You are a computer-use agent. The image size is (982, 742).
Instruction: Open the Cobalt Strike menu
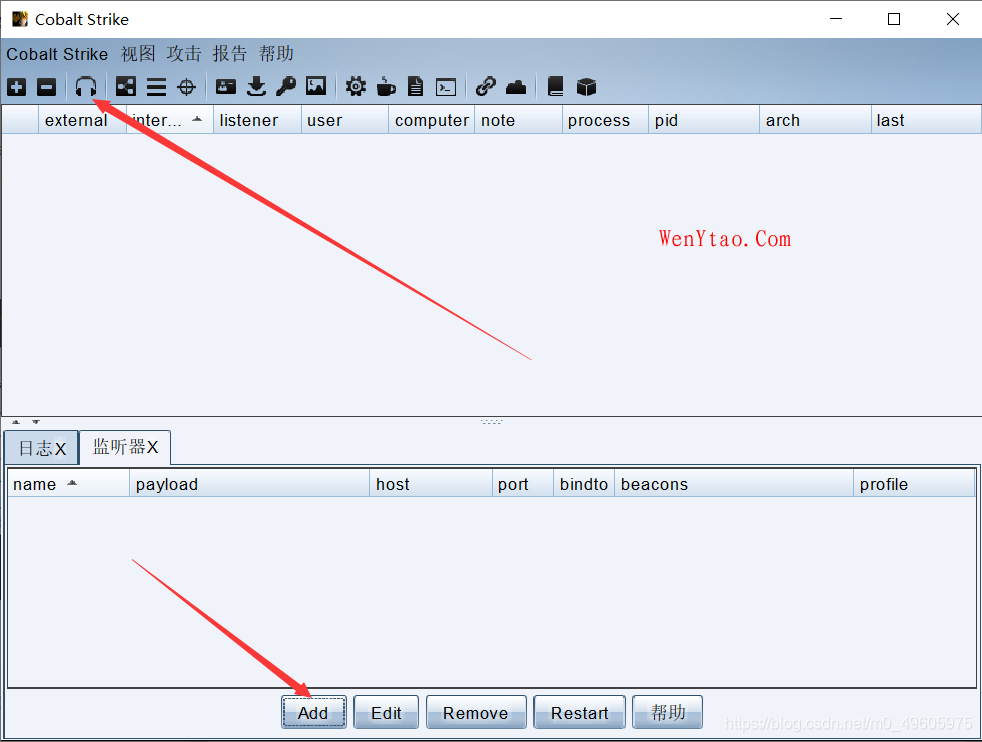tap(57, 54)
